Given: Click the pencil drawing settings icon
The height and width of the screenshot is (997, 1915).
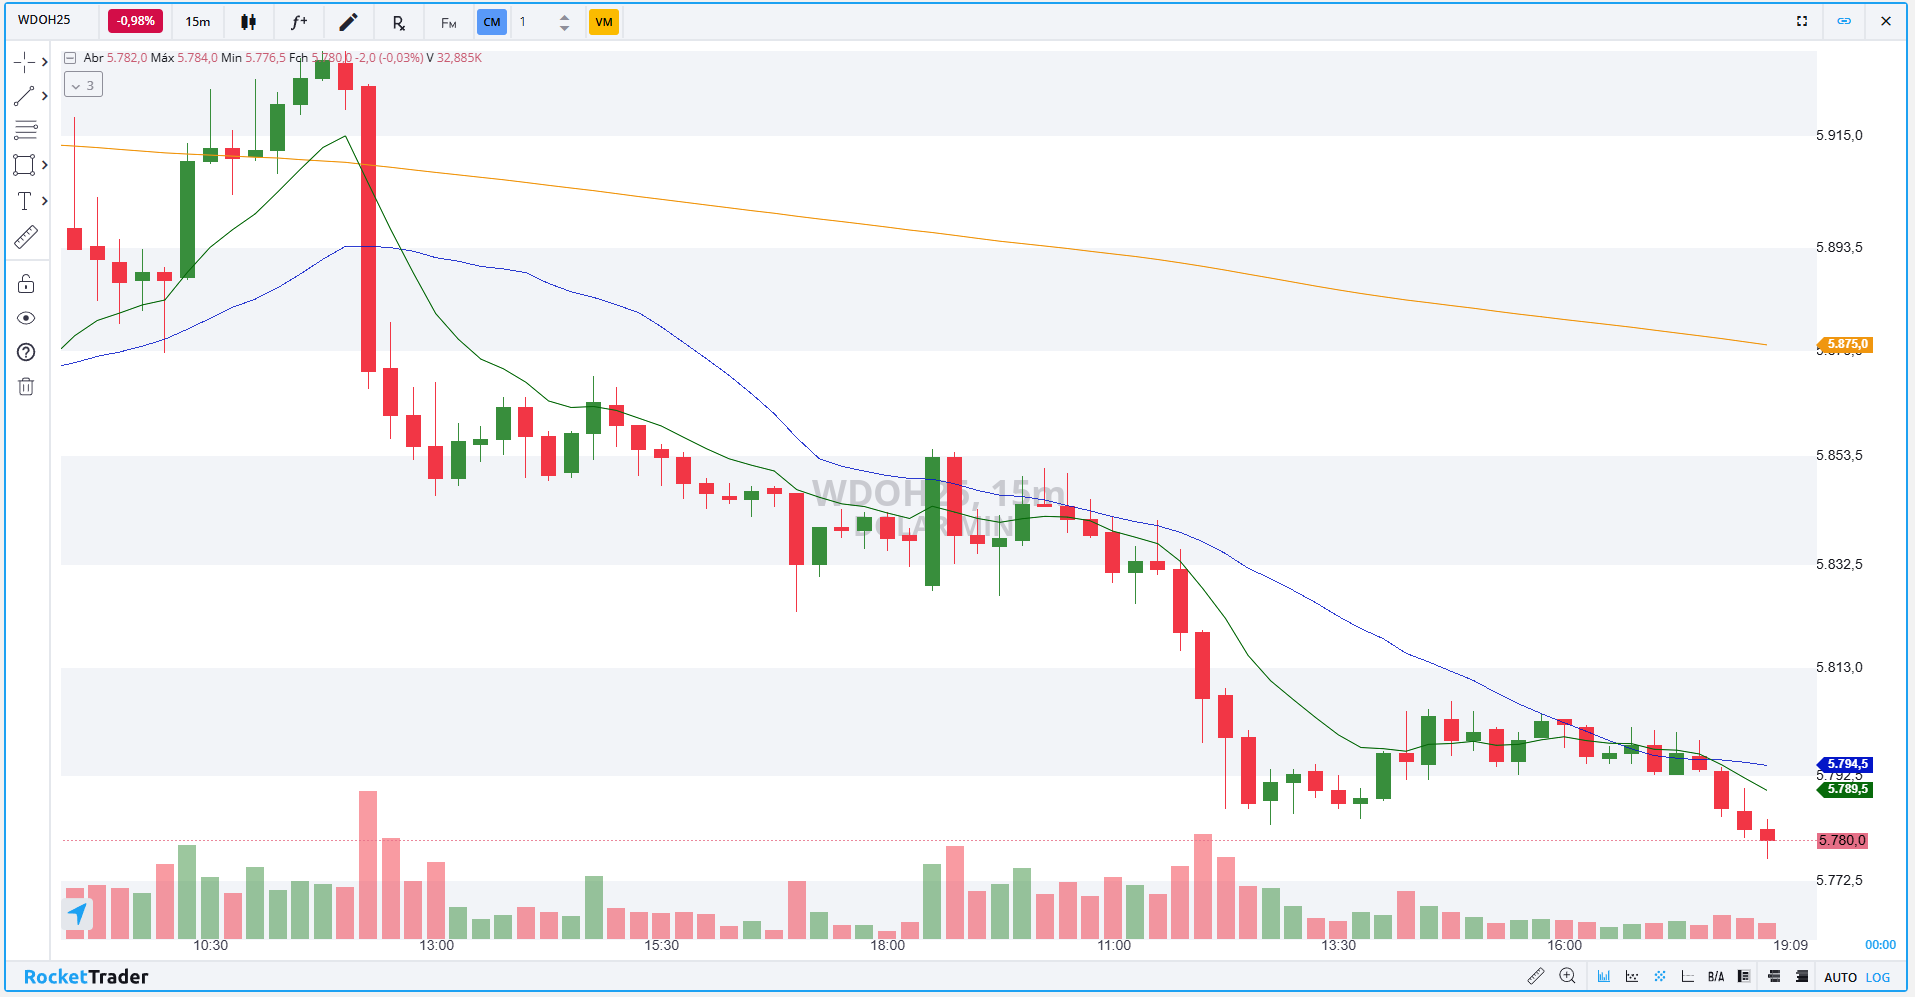Looking at the screenshot, I should pos(348,22).
